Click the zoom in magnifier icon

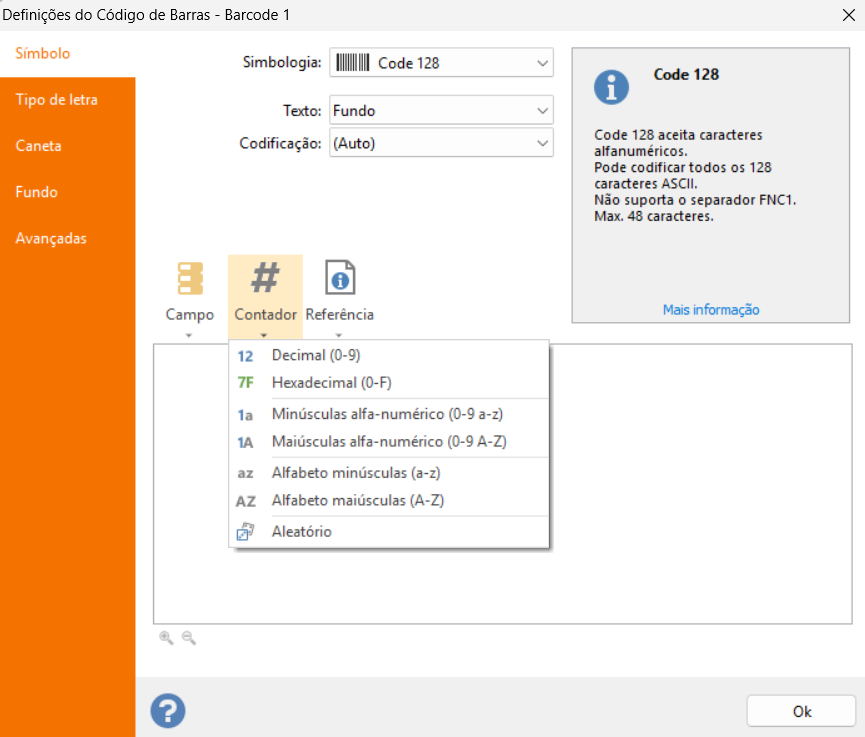point(166,638)
